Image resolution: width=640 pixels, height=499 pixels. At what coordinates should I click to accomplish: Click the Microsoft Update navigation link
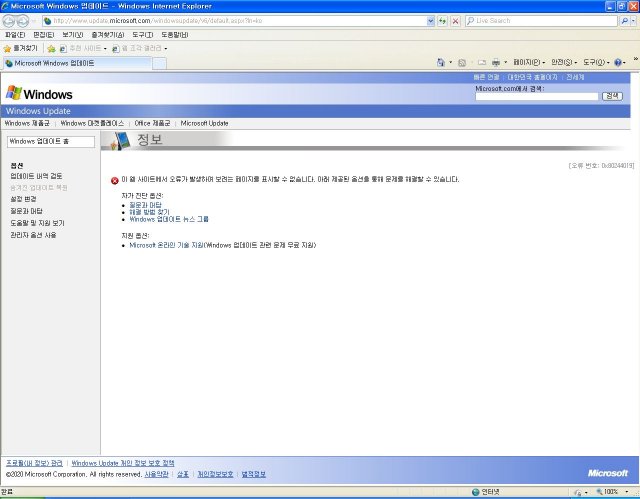204,123
